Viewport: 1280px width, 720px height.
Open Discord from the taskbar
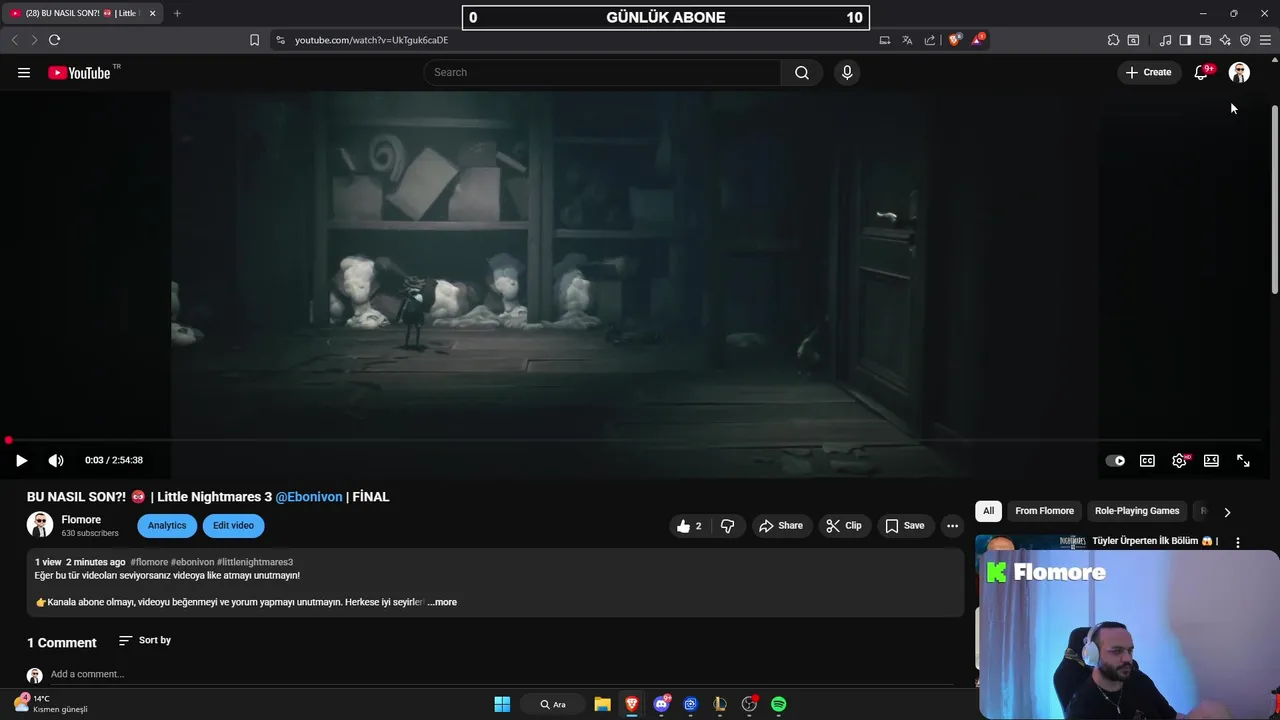661,704
